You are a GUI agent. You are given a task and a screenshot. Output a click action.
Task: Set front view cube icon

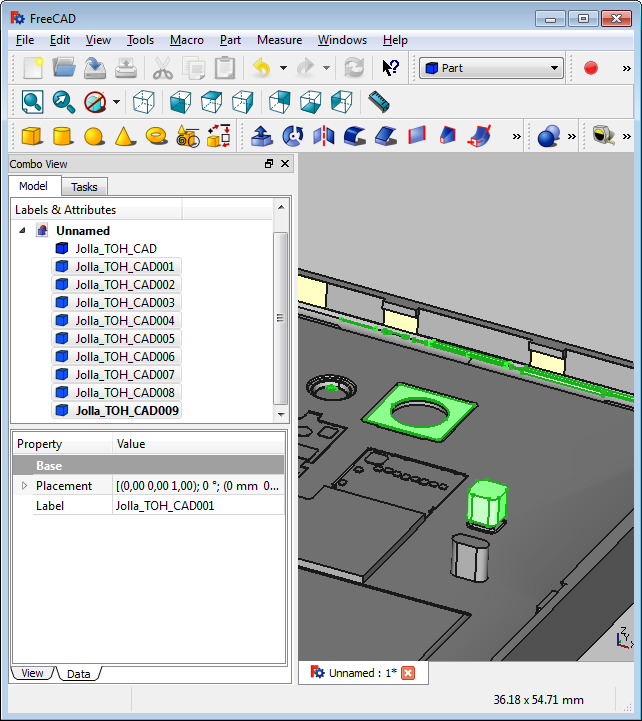180,102
